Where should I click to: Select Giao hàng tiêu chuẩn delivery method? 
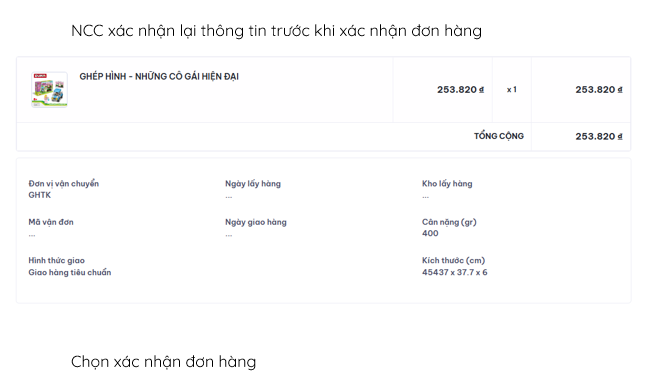70,272
